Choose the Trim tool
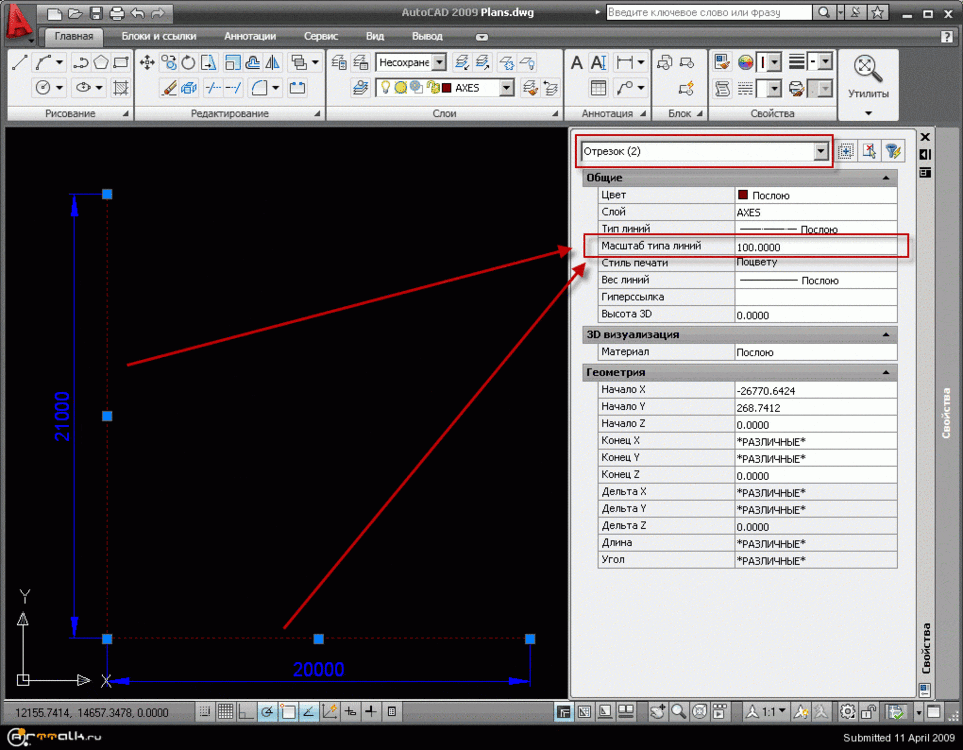 coord(212,88)
